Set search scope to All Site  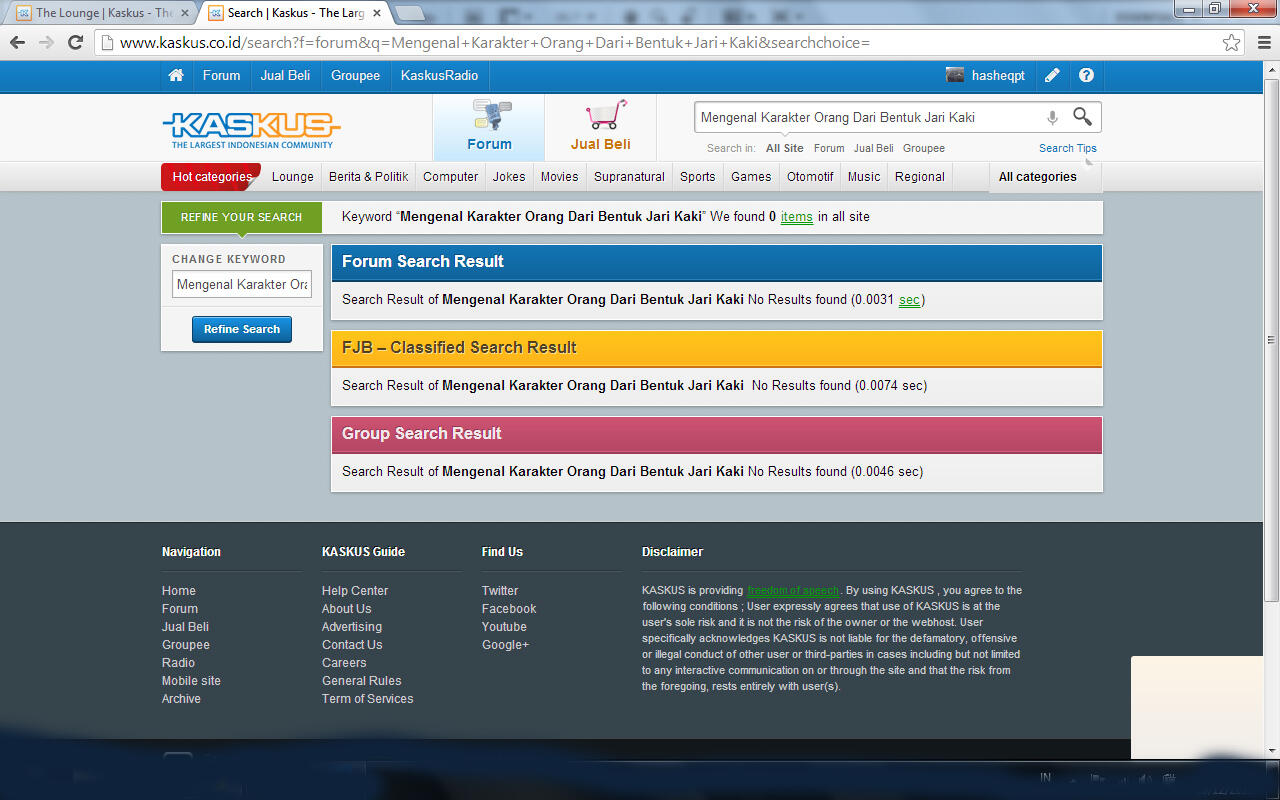pyautogui.click(x=785, y=148)
